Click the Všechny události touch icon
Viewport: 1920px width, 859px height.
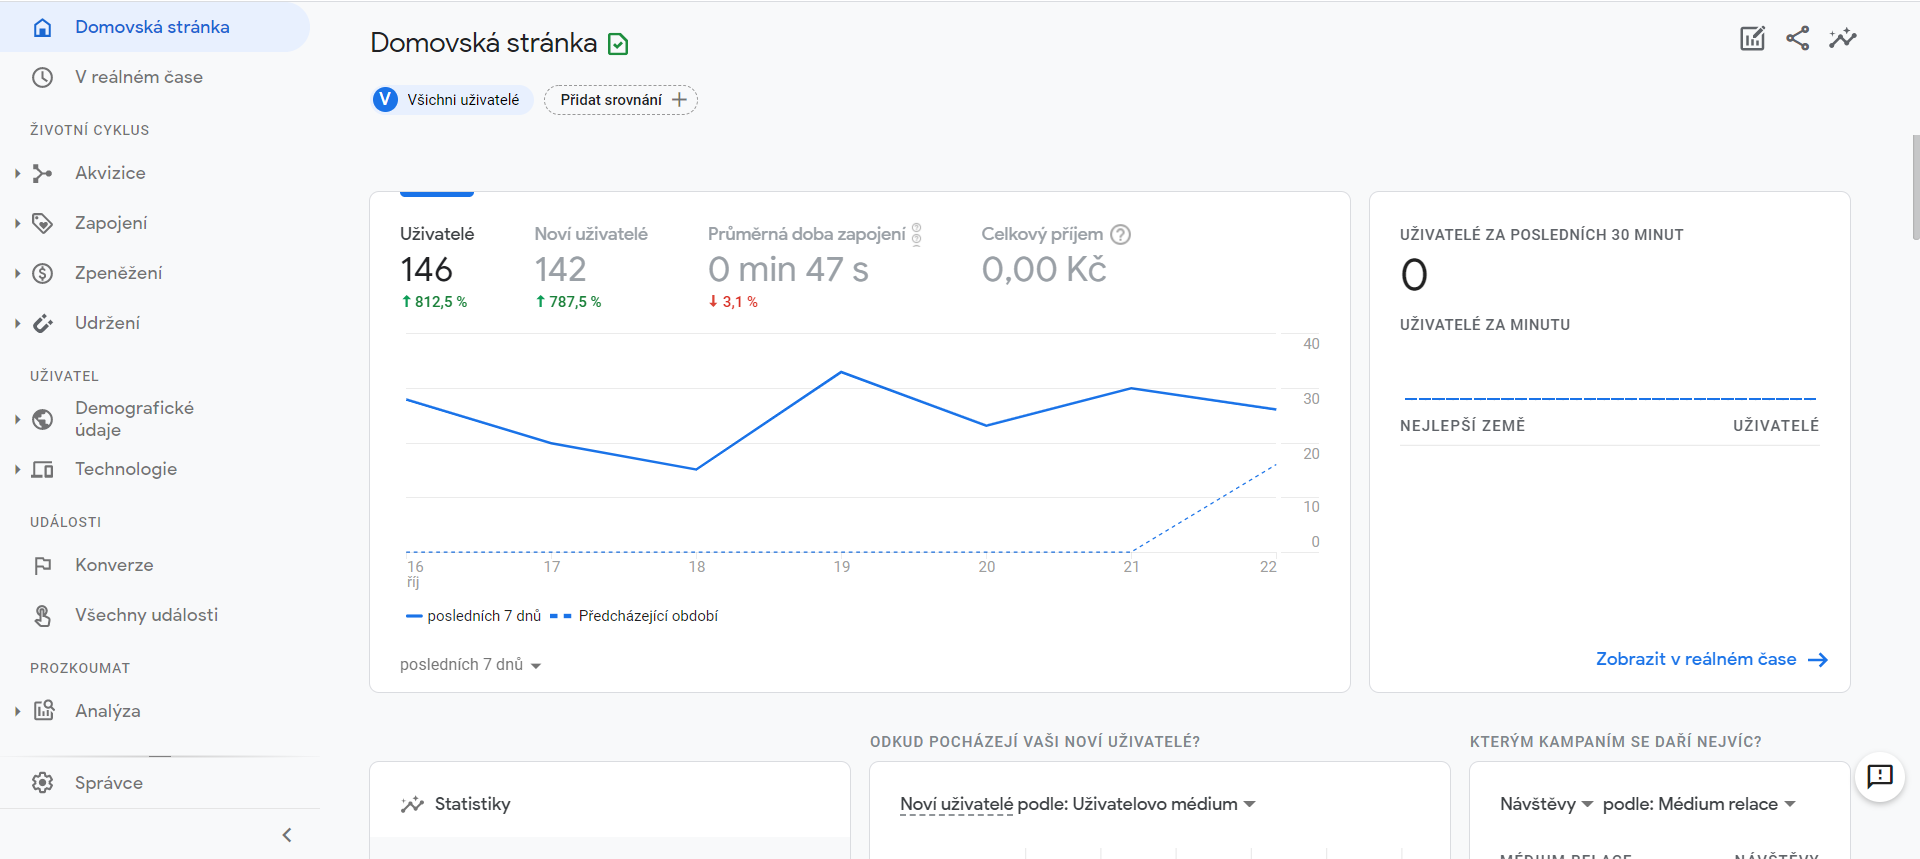(x=42, y=615)
